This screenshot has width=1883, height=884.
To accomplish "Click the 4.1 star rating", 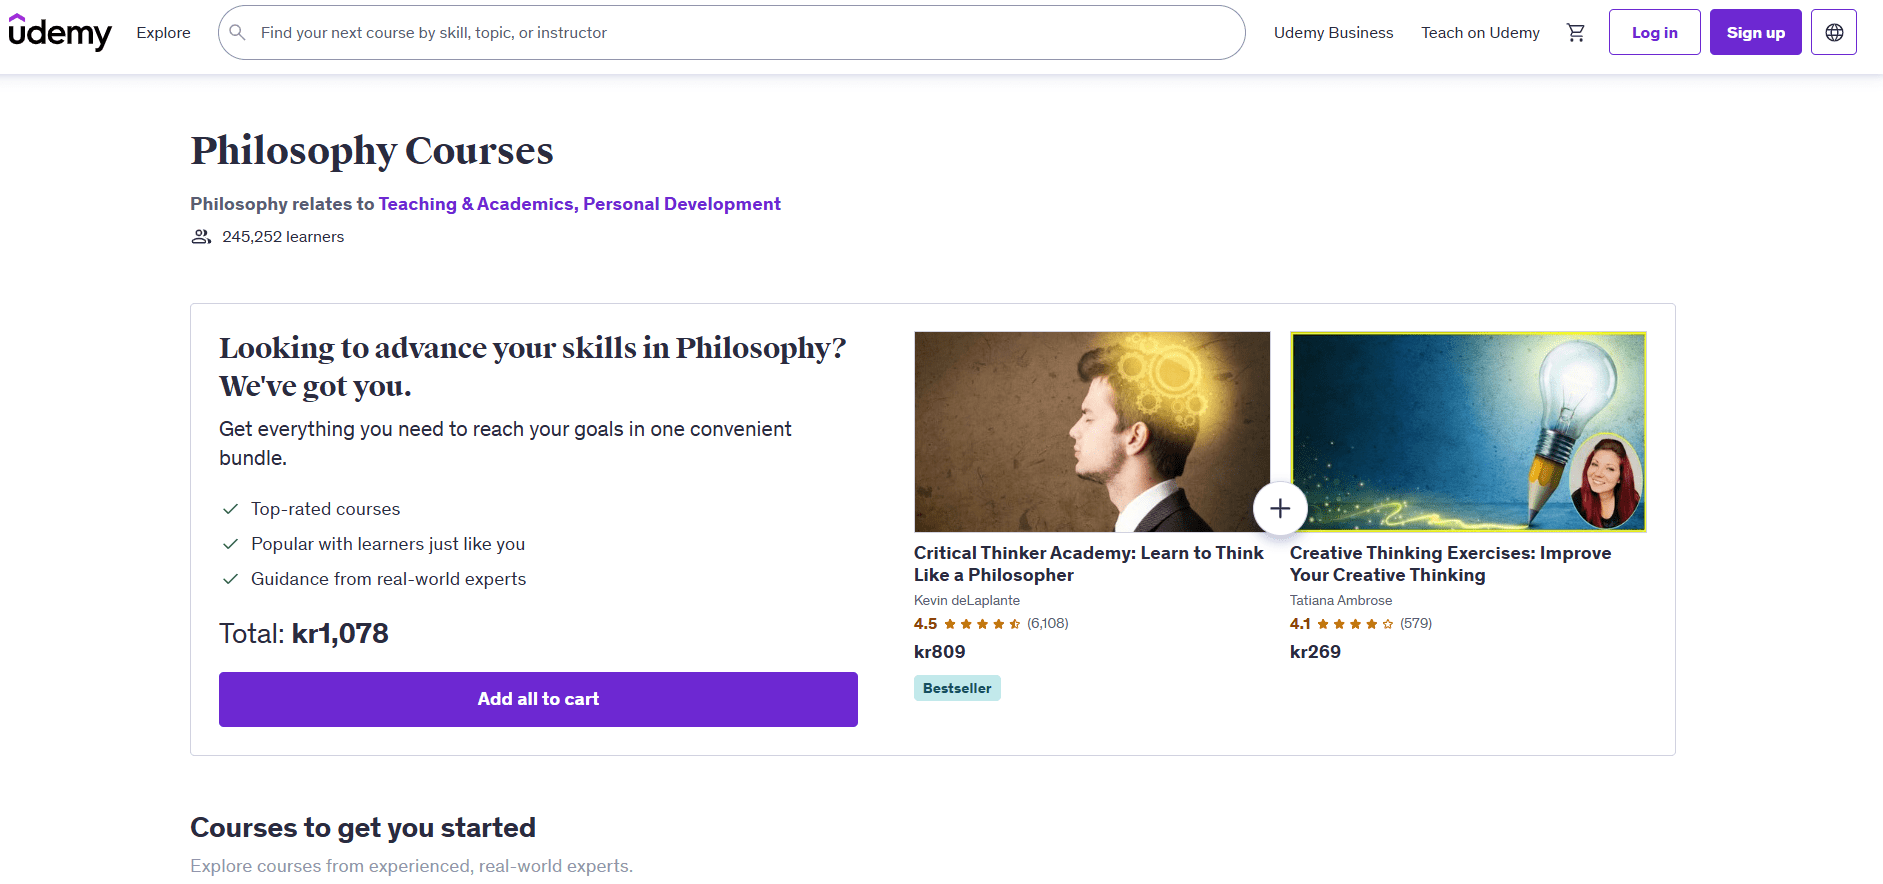I will click(x=1342, y=624).
